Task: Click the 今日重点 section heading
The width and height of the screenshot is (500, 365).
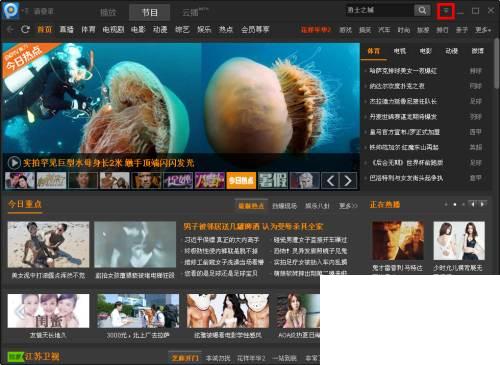Action: (x=25, y=204)
